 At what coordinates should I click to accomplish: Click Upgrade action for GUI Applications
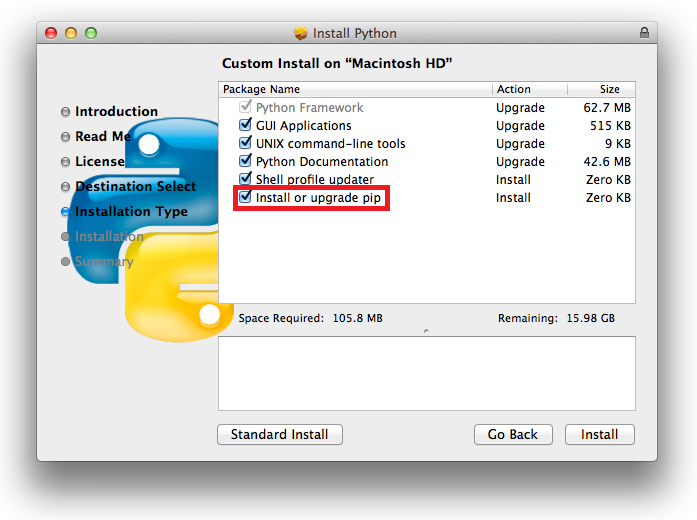point(520,126)
